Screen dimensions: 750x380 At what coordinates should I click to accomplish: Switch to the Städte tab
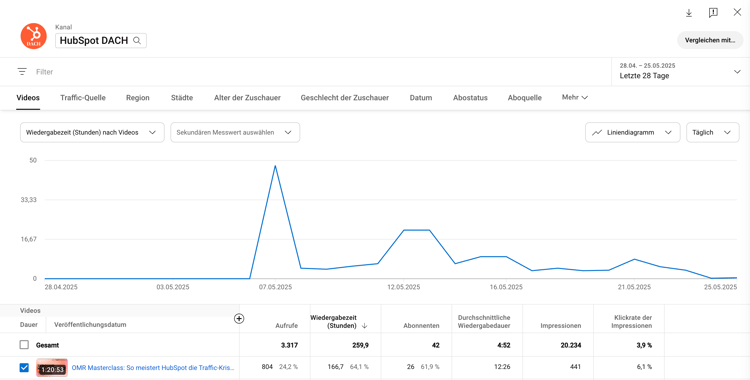[x=182, y=98]
